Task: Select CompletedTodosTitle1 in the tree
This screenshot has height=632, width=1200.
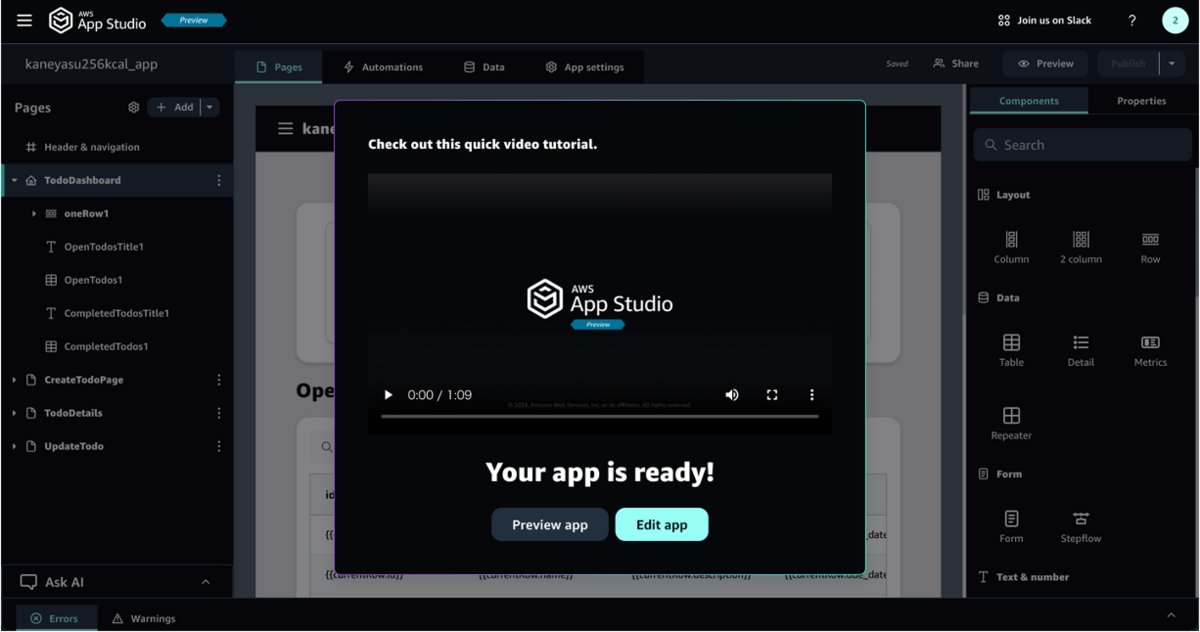Action: [x=117, y=313]
